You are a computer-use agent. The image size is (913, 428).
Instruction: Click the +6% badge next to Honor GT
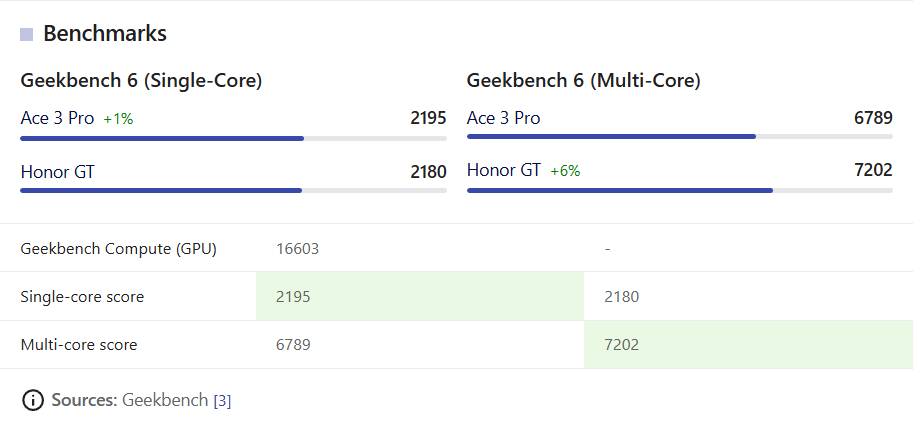(565, 171)
